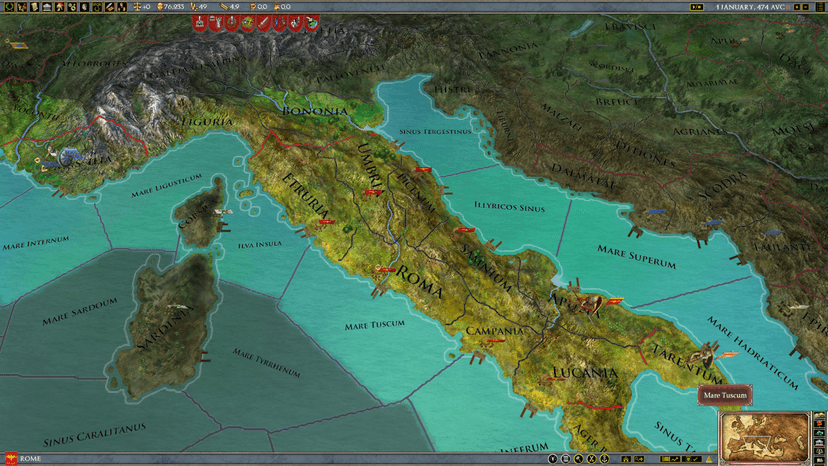Click the Mare Tyrrhenum sea label
The image size is (828, 466).
266,363
